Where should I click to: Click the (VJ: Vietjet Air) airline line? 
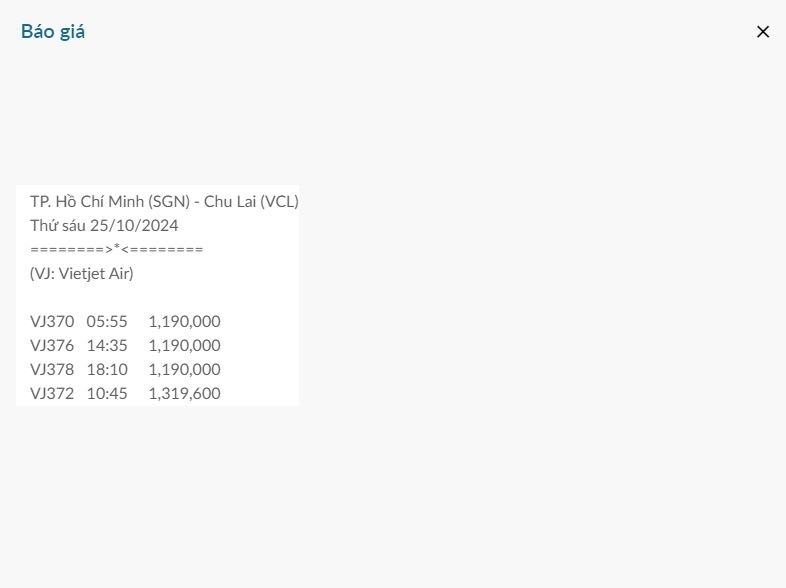coord(81,273)
